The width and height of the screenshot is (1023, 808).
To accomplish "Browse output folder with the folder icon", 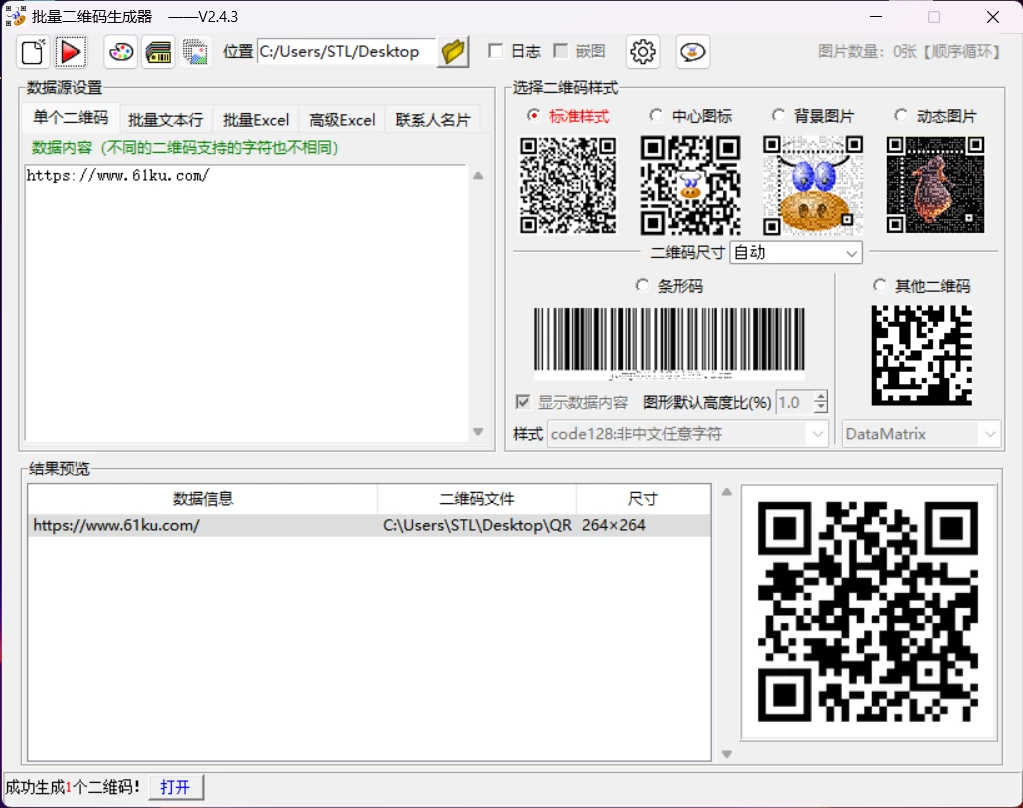I will tap(453, 52).
